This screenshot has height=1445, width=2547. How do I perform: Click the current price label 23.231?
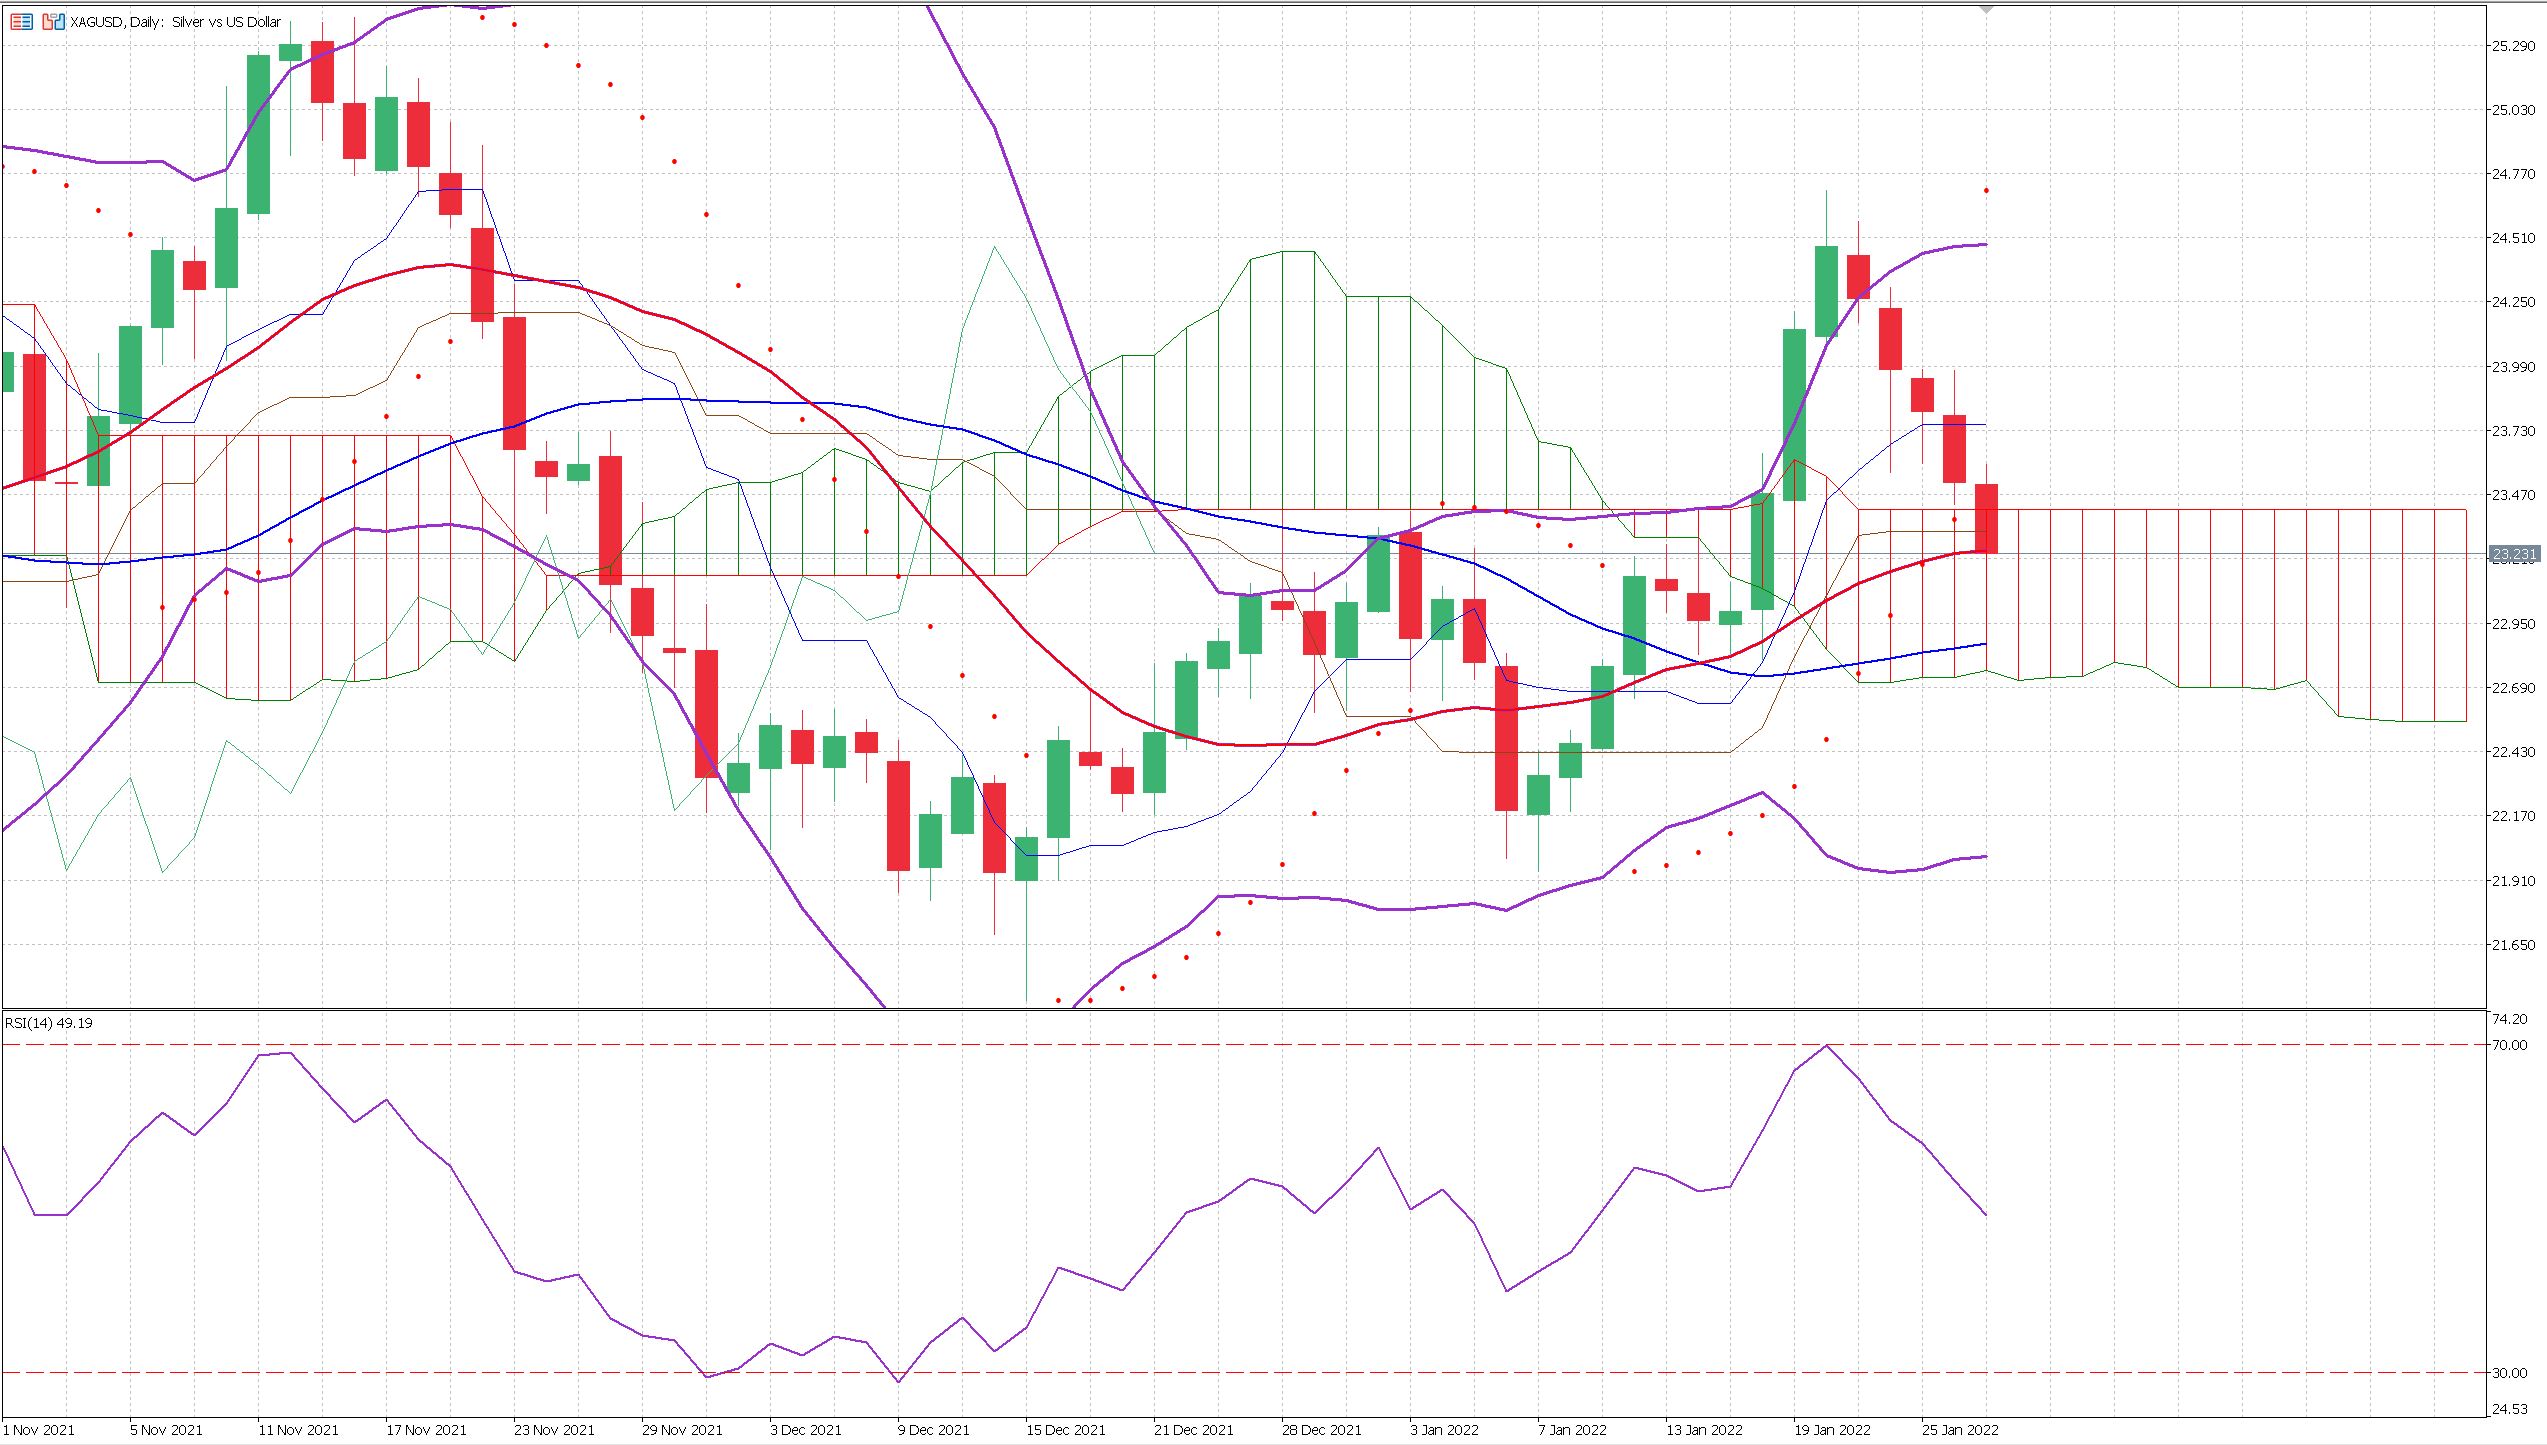tap(2513, 554)
